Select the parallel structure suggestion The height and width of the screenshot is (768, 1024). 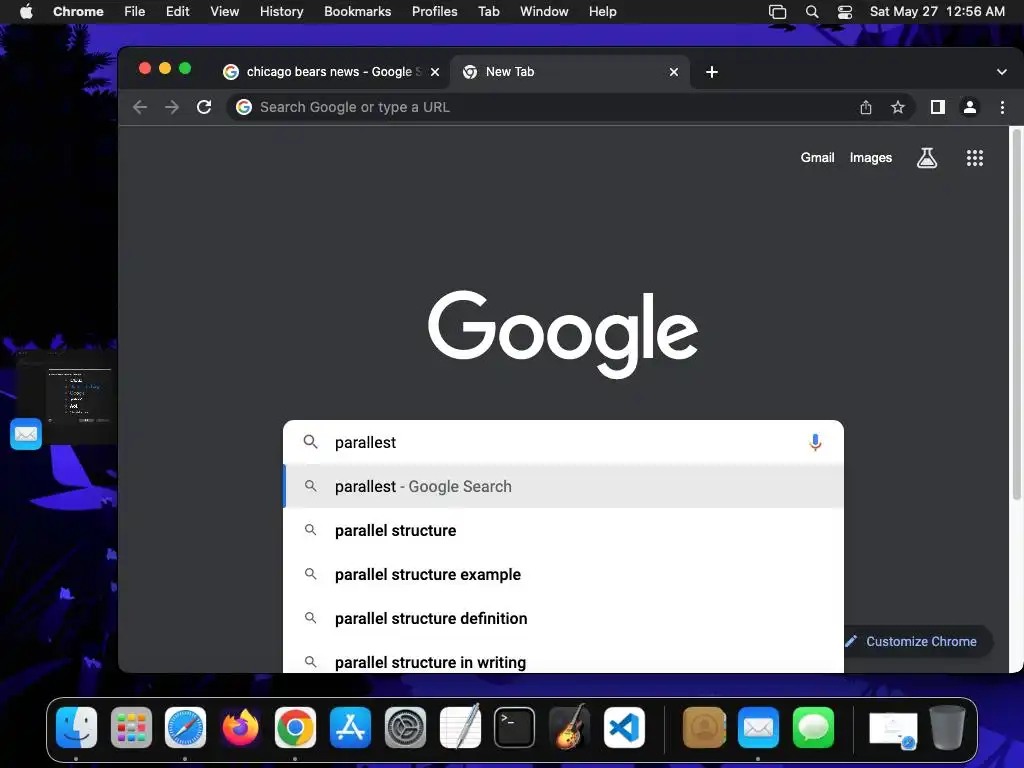coord(564,530)
